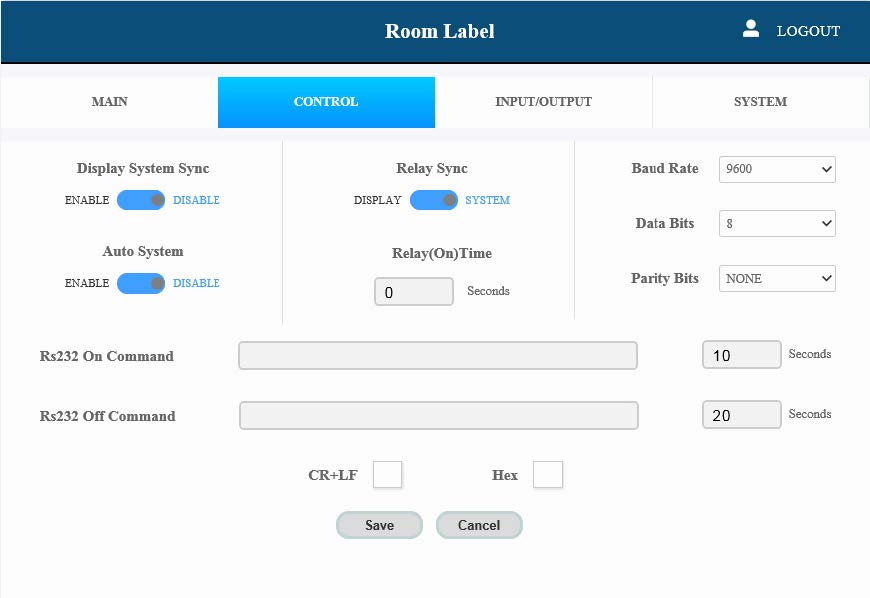870x598 pixels.
Task: Enable the CR+LF checkbox
Action: pos(387,475)
